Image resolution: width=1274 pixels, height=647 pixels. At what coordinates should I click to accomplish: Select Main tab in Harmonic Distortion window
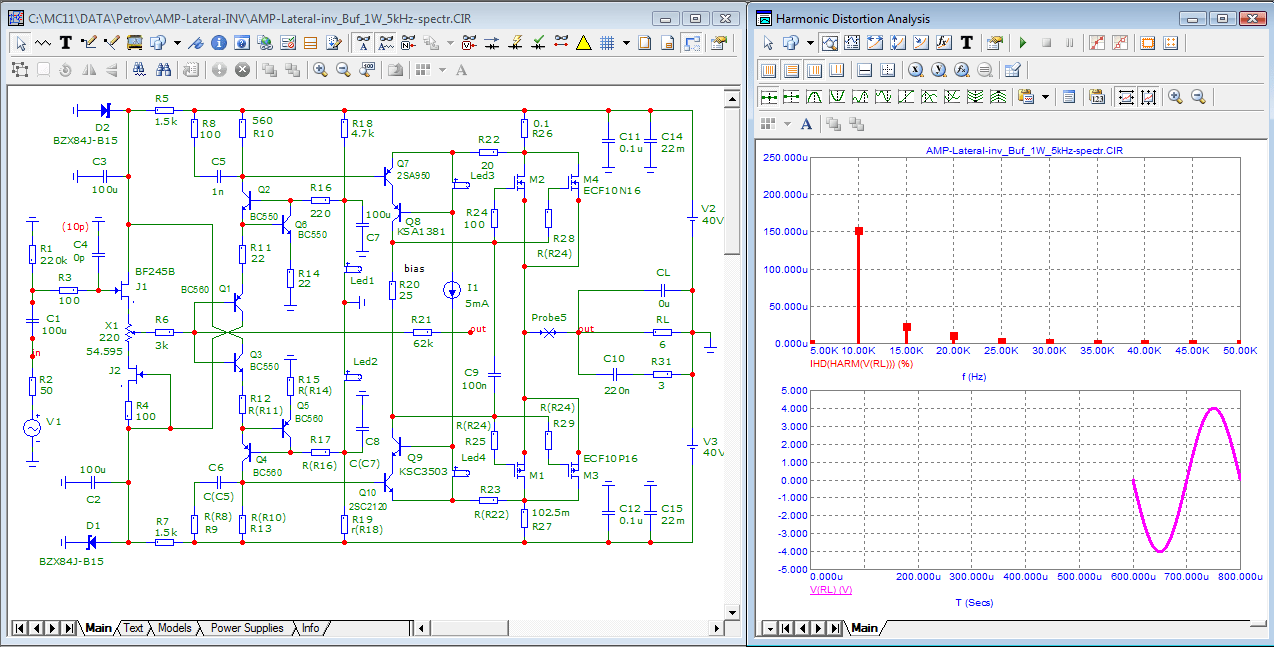pos(864,628)
